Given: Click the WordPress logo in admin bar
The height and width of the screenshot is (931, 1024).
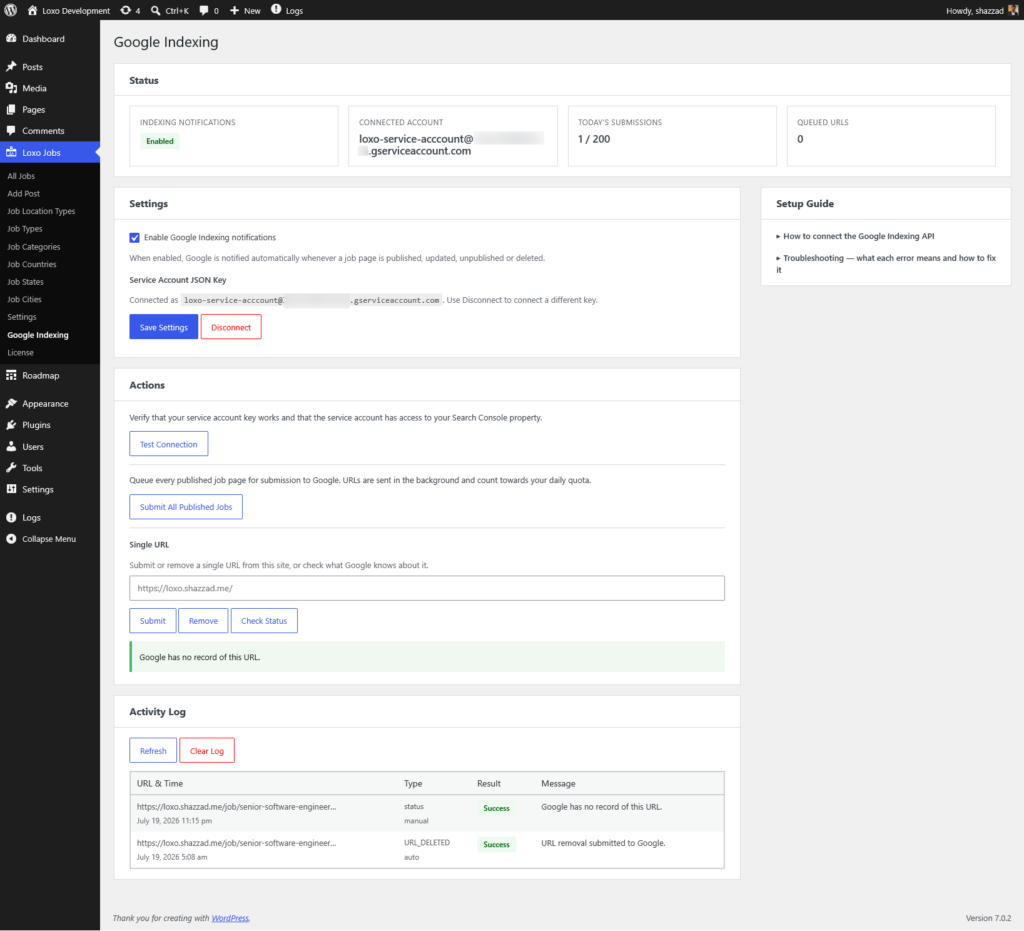Looking at the screenshot, I should coord(10,10).
